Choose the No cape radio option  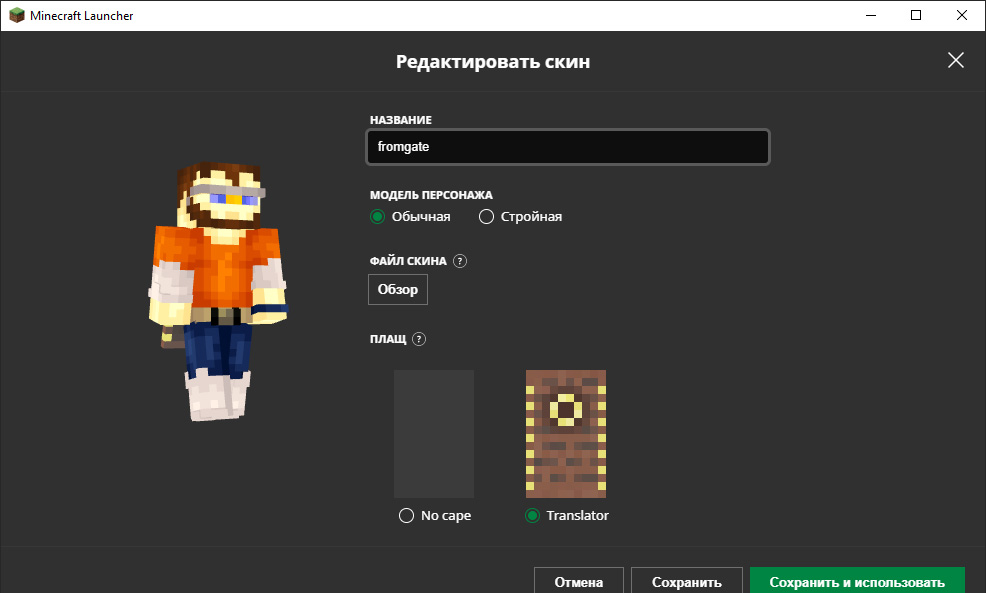tap(406, 516)
